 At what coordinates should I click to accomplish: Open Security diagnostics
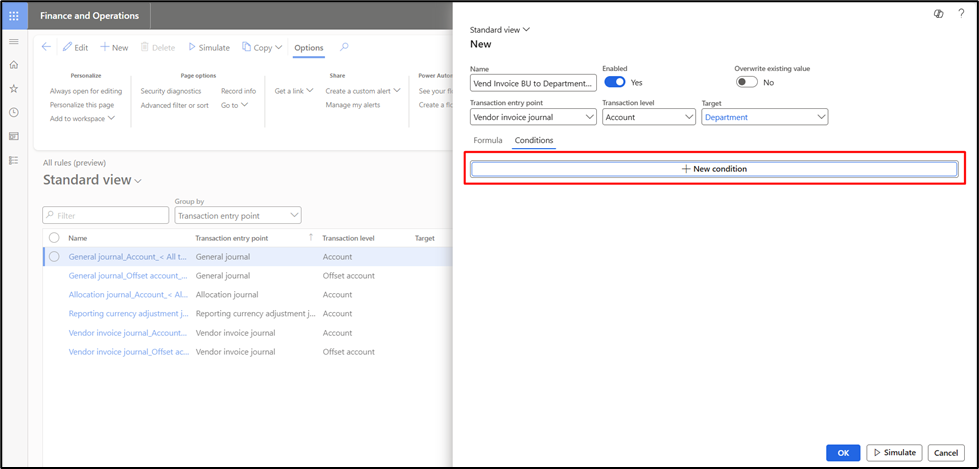(x=170, y=91)
